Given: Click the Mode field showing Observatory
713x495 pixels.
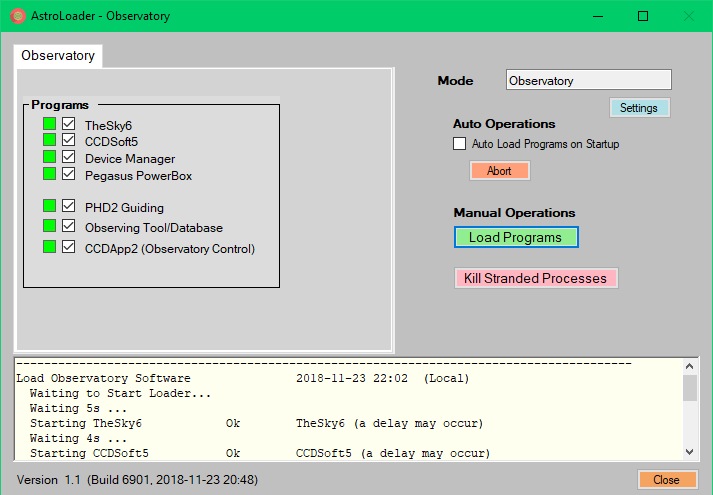Looking at the screenshot, I should (x=588, y=80).
